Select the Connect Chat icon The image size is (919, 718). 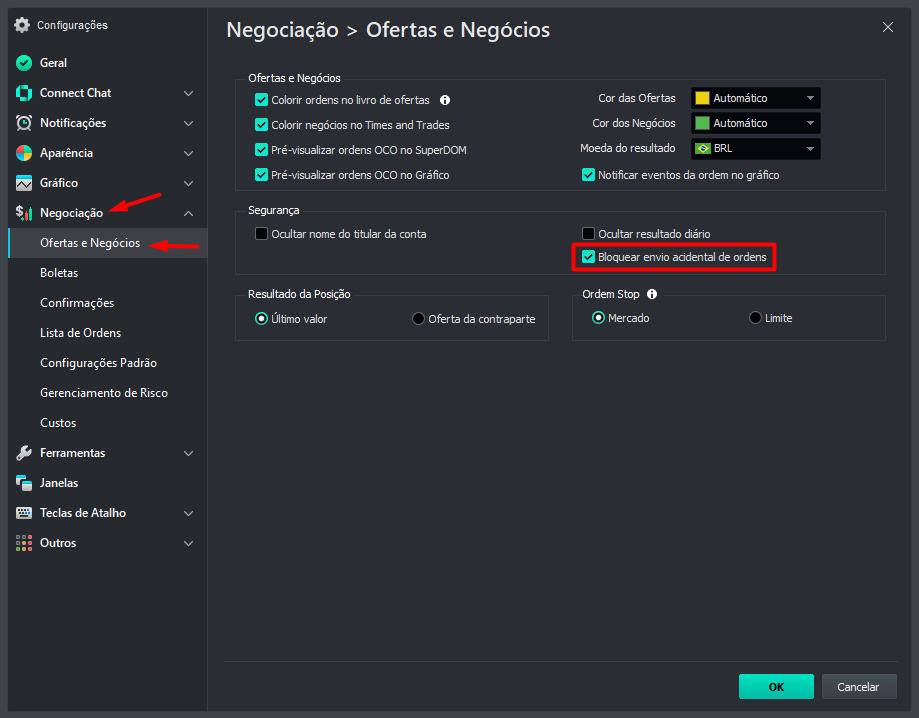[x=23, y=92]
